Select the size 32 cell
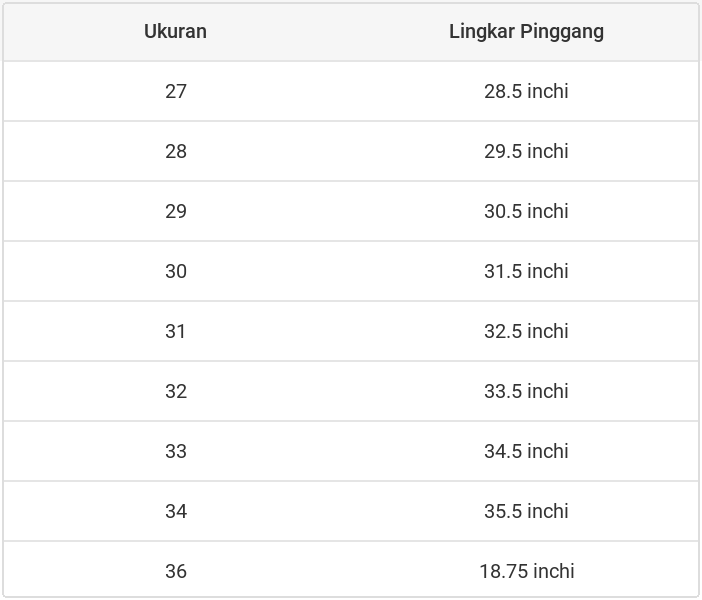702x600 pixels. click(176, 391)
